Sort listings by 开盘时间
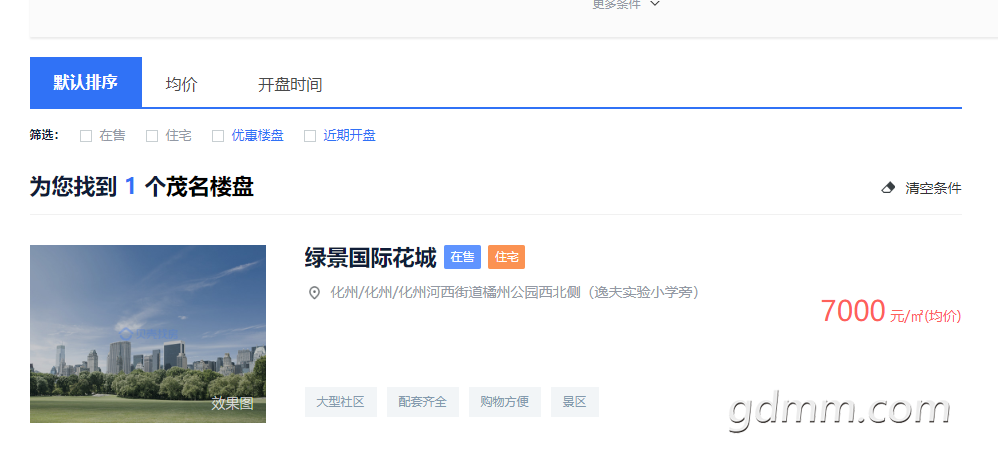Image resolution: width=998 pixels, height=472 pixels. pyautogui.click(x=290, y=85)
